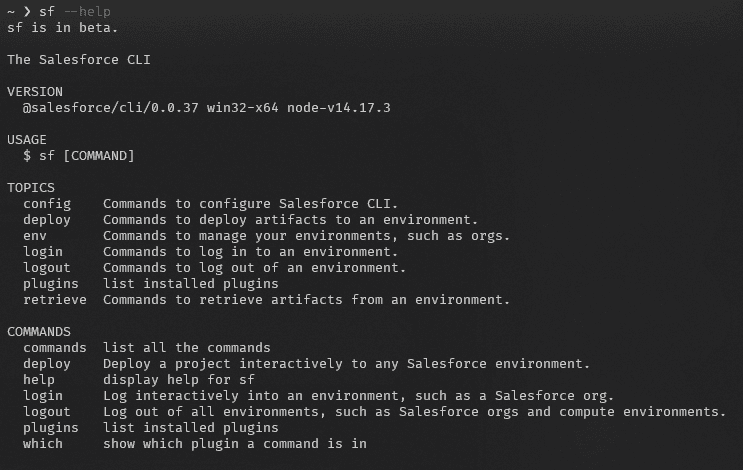Click the 'The Salesforce CLI' title text
The image size is (743, 470).
pyautogui.click(x=79, y=60)
